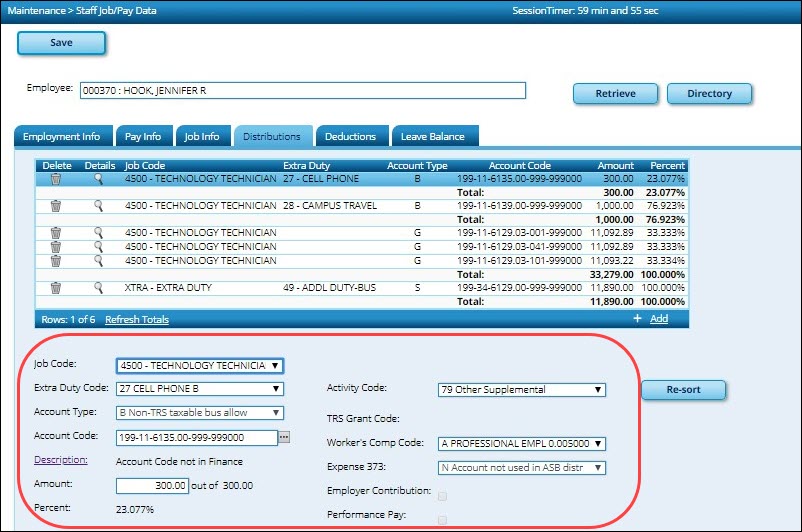The height and width of the screenshot is (532, 802).
Task: Delete the XTRA - EXTRA DUTY row
Action: click(x=56, y=287)
